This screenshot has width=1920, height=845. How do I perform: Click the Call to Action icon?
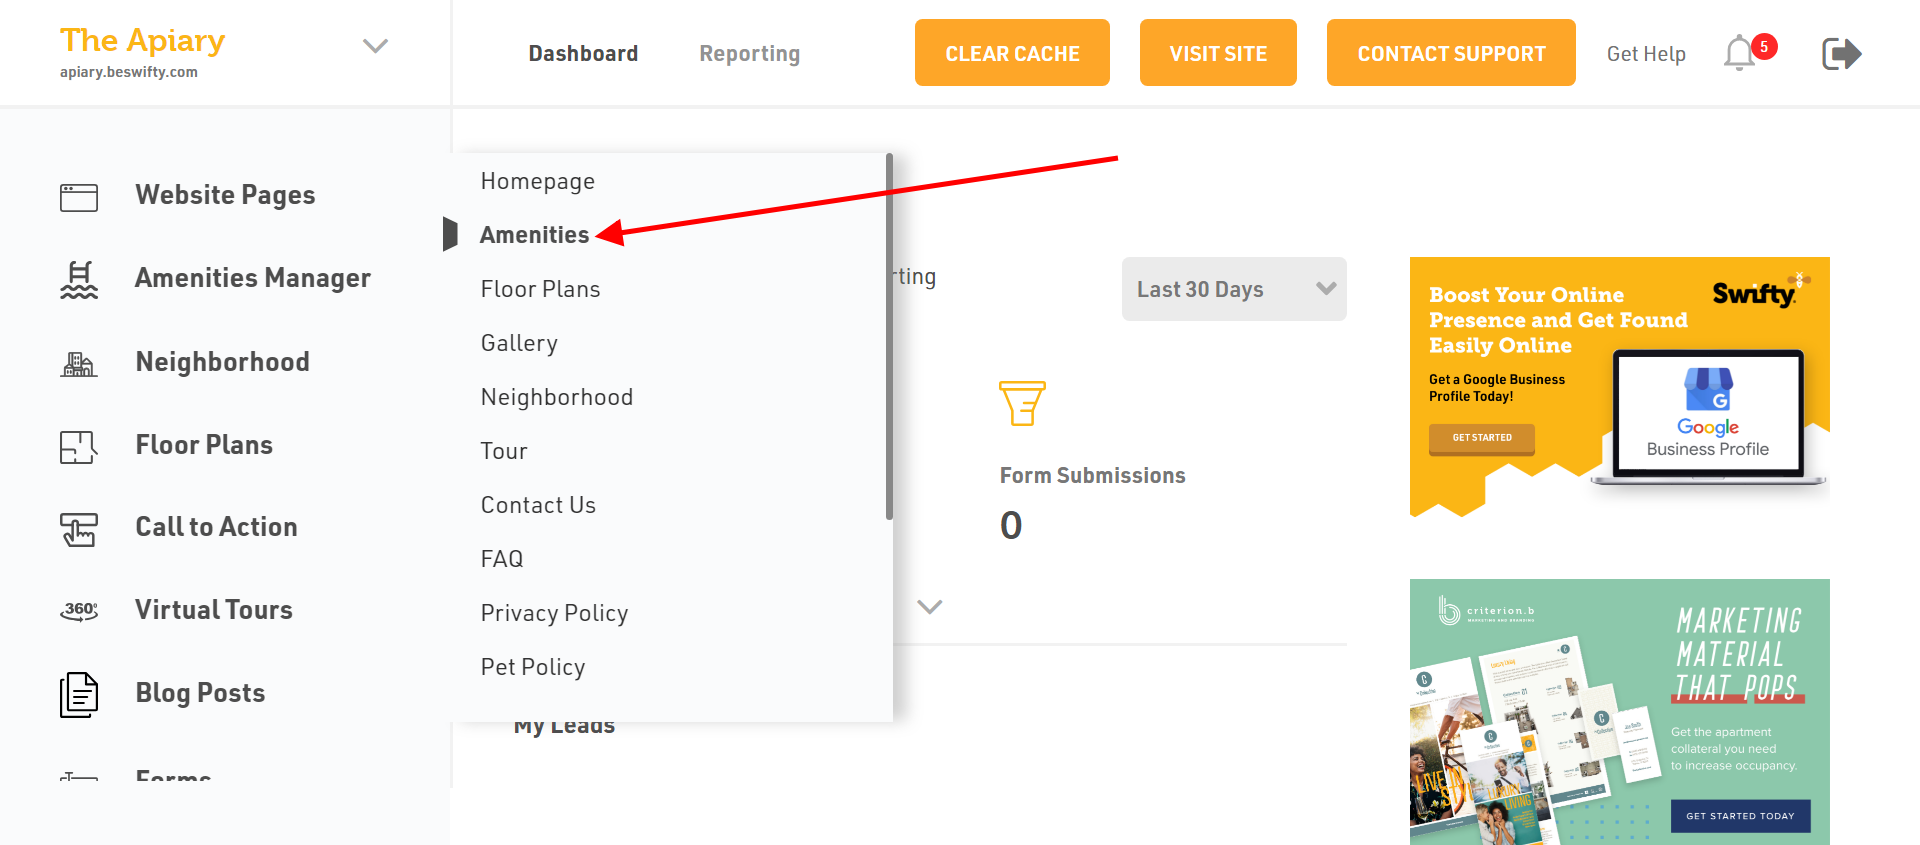79,529
